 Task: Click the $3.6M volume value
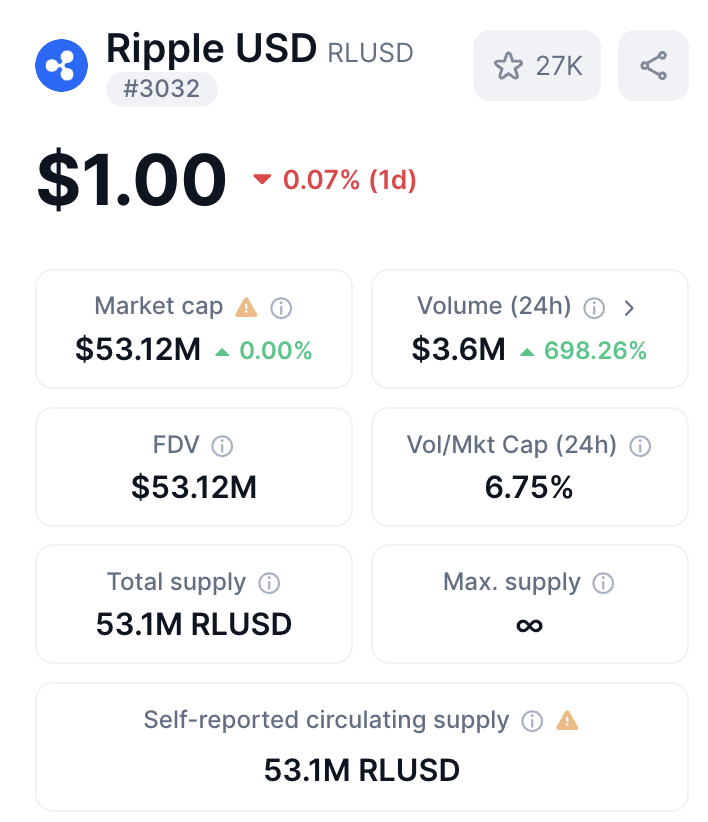(458, 350)
